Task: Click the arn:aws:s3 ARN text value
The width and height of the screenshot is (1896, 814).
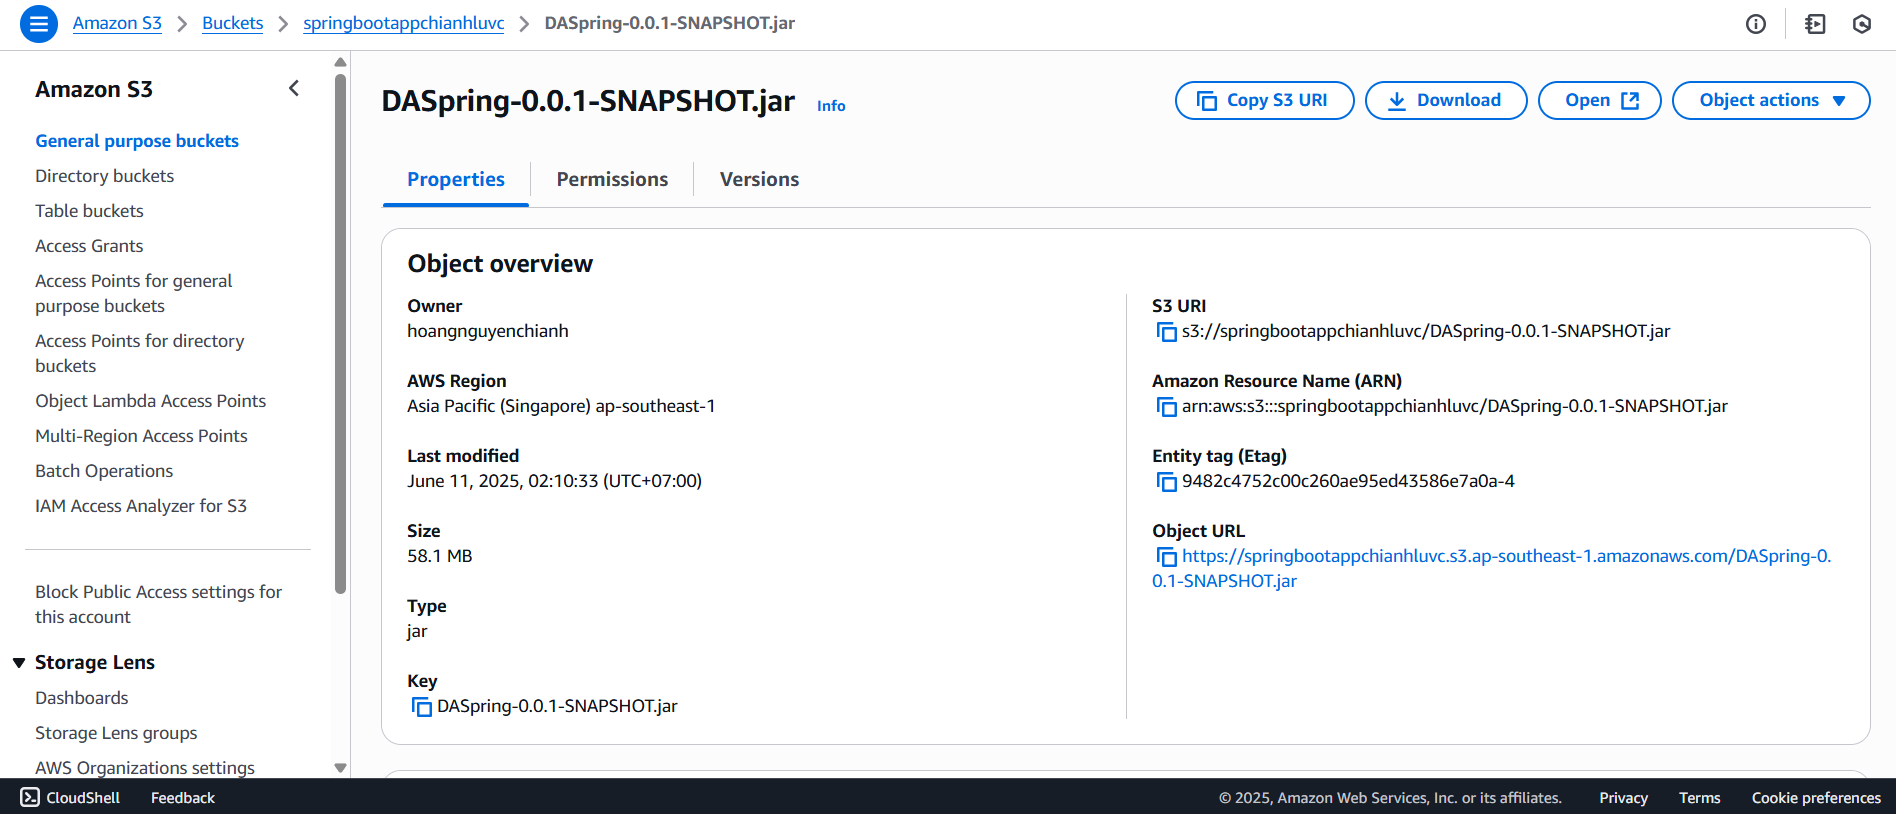Action: pos(1455,406)
